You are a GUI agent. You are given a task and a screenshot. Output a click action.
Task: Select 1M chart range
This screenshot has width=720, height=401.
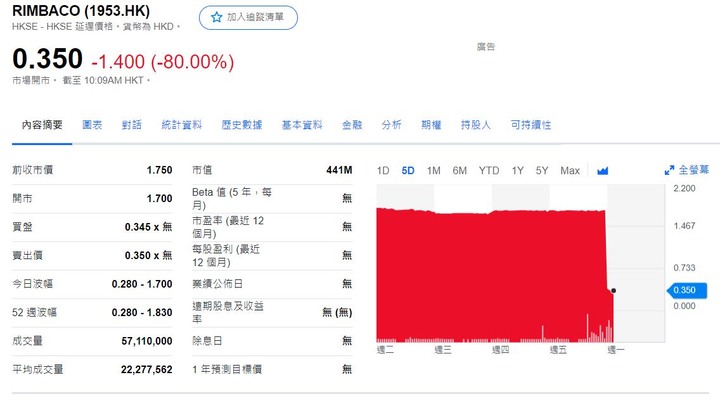pos(433,171)
